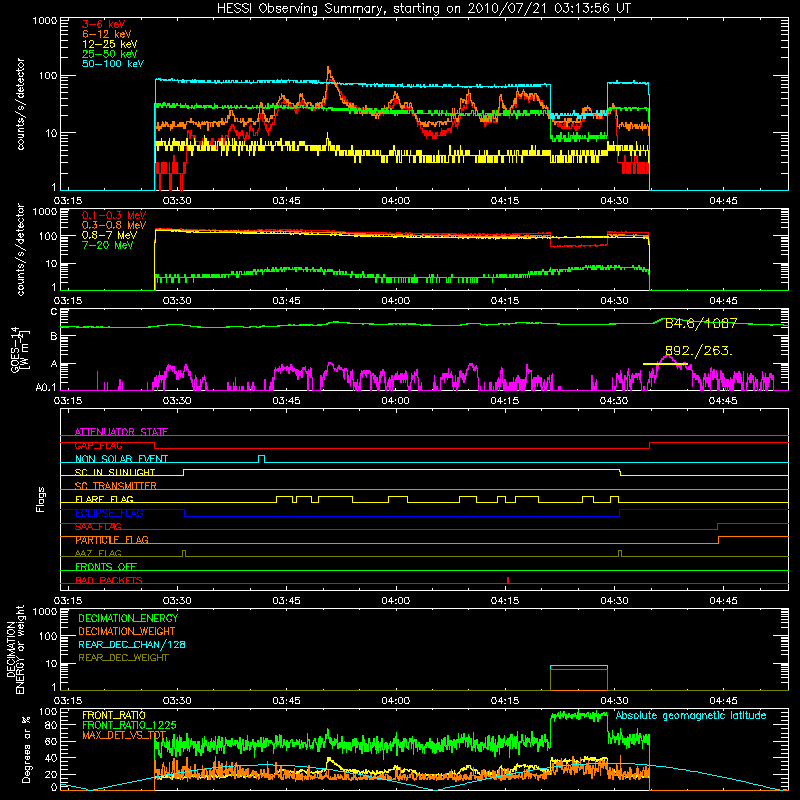Click the 0.1-0.3 MeV legend label
Viewport: 800px width, 800px height.
[x=114, y=216]
